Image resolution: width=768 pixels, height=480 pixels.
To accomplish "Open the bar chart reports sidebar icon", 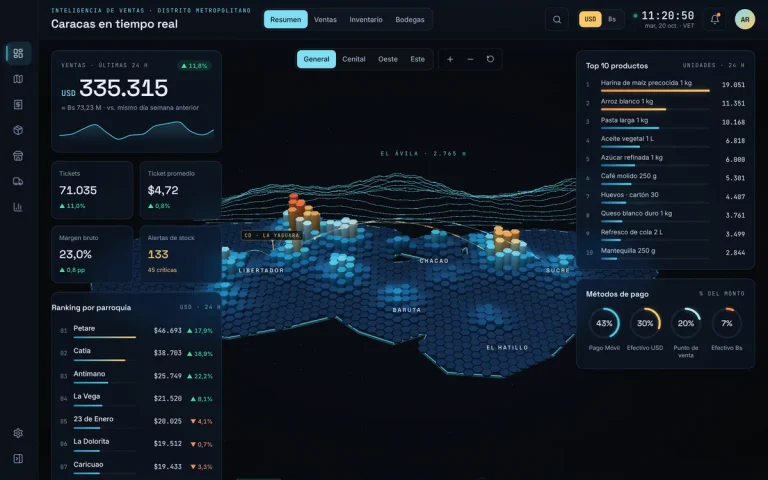I will pyautogui.click(x=18, y=207).
